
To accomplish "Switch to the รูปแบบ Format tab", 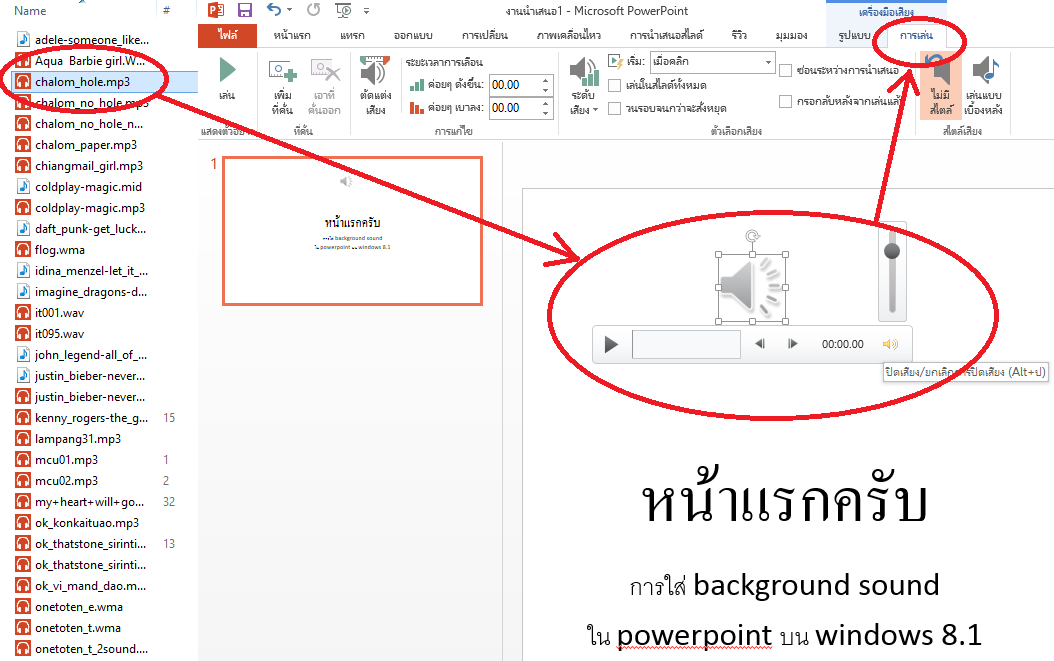I will tap(854, 35).
